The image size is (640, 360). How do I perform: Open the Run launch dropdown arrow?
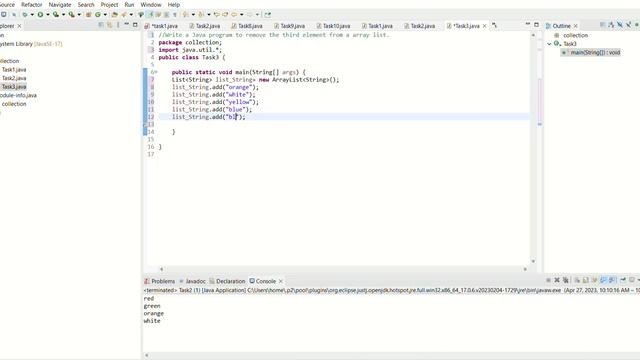click(x=48, y=15)
